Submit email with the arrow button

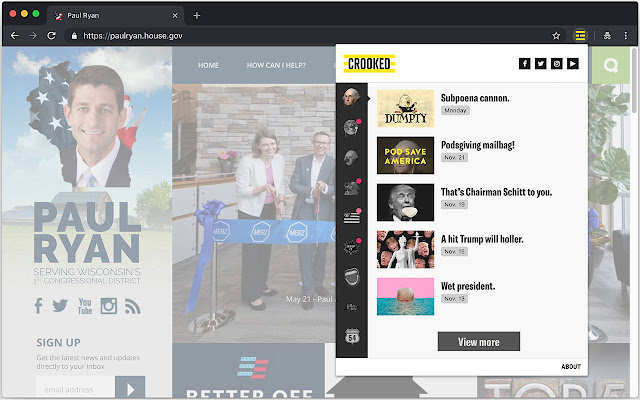coord(130,388)
